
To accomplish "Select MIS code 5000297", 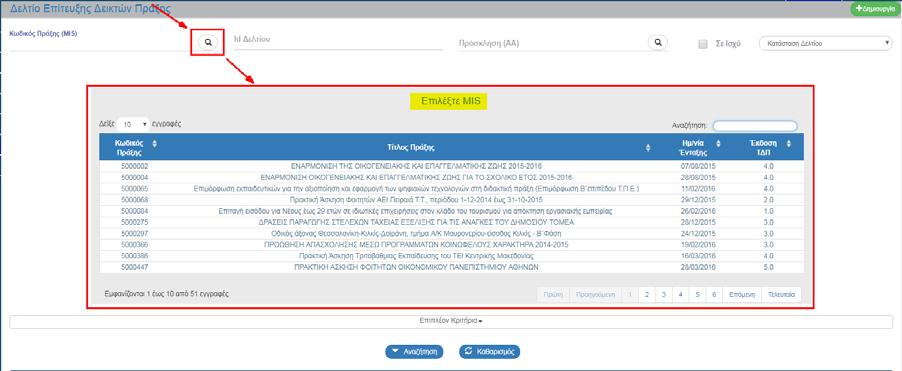I will [134, 234].
